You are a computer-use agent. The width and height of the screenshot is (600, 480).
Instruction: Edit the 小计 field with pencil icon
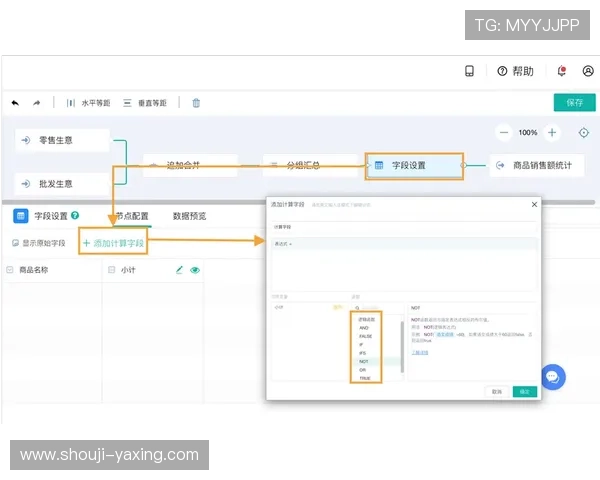pyautogui.click(x=179, y=270)
